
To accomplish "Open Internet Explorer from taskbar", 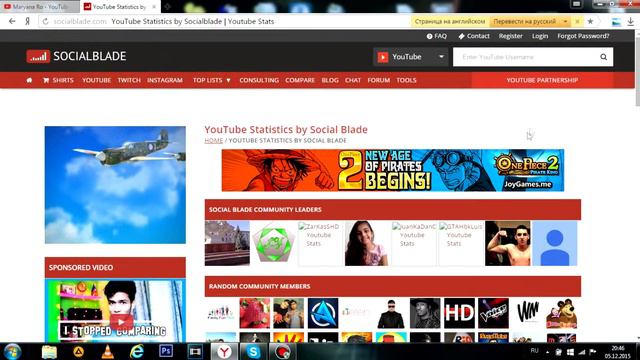I will [137, 352].
